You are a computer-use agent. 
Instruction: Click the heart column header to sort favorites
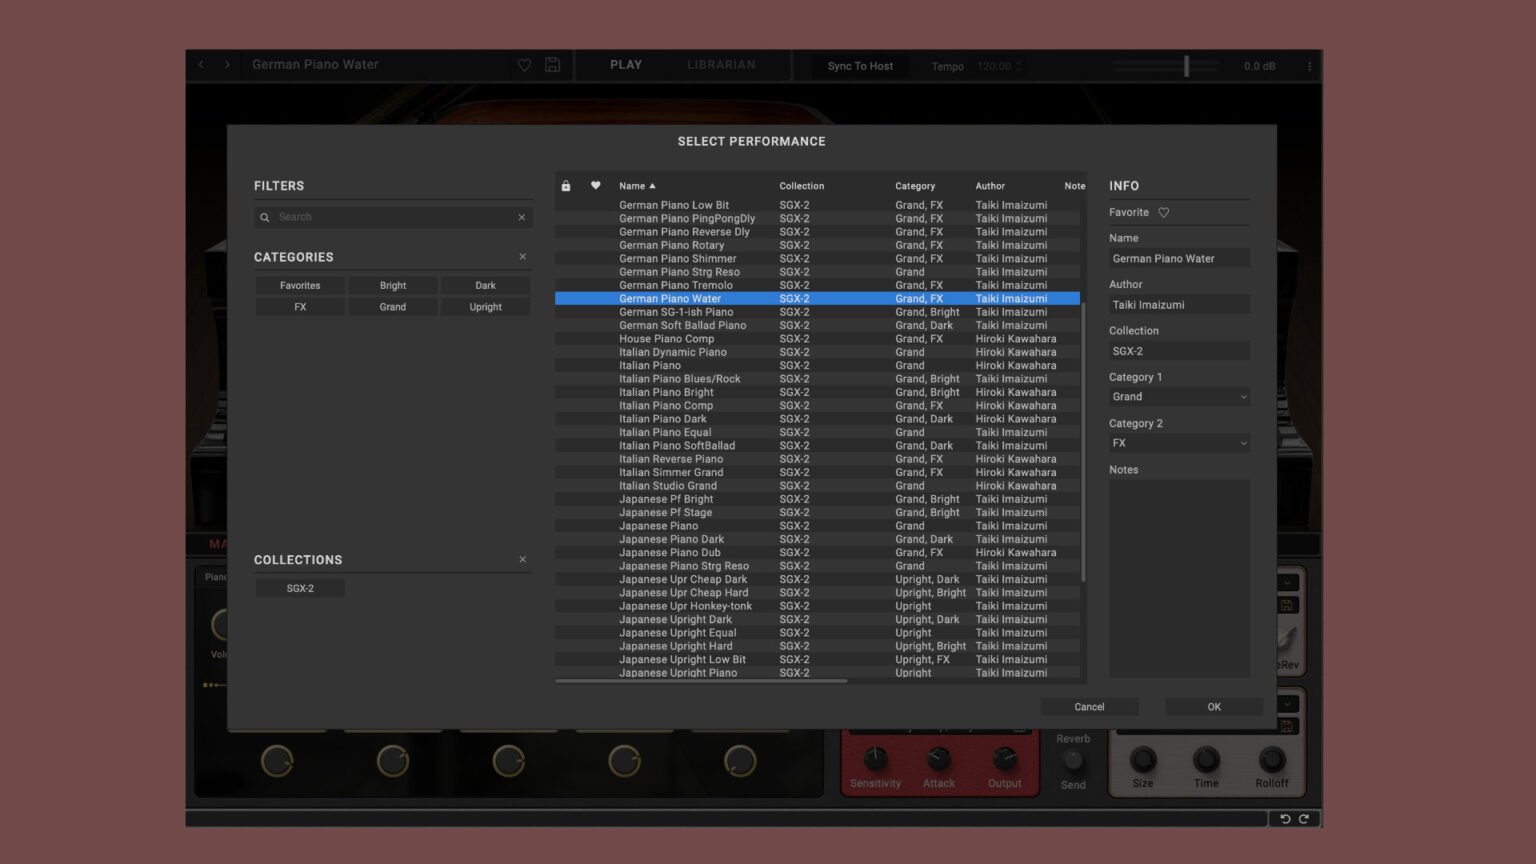596,186
